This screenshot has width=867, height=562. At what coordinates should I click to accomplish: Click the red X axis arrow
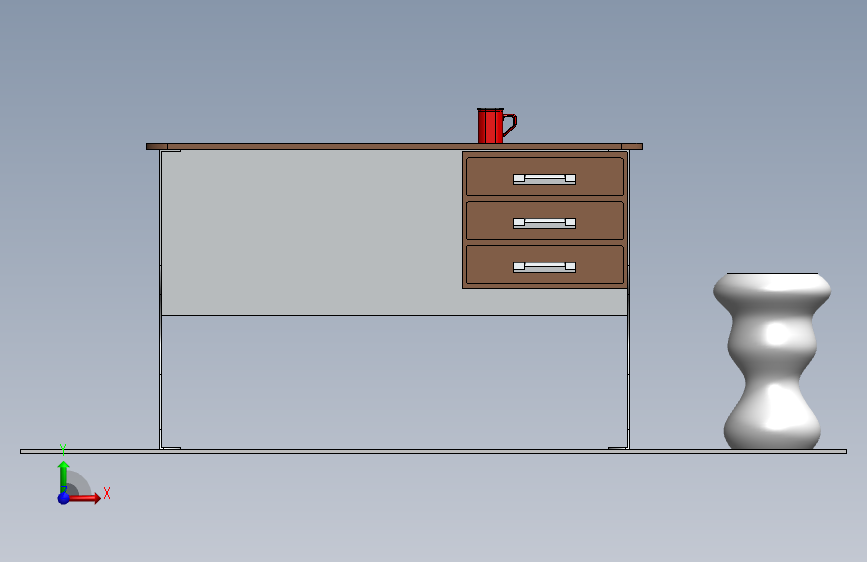[x=84, y=498]
